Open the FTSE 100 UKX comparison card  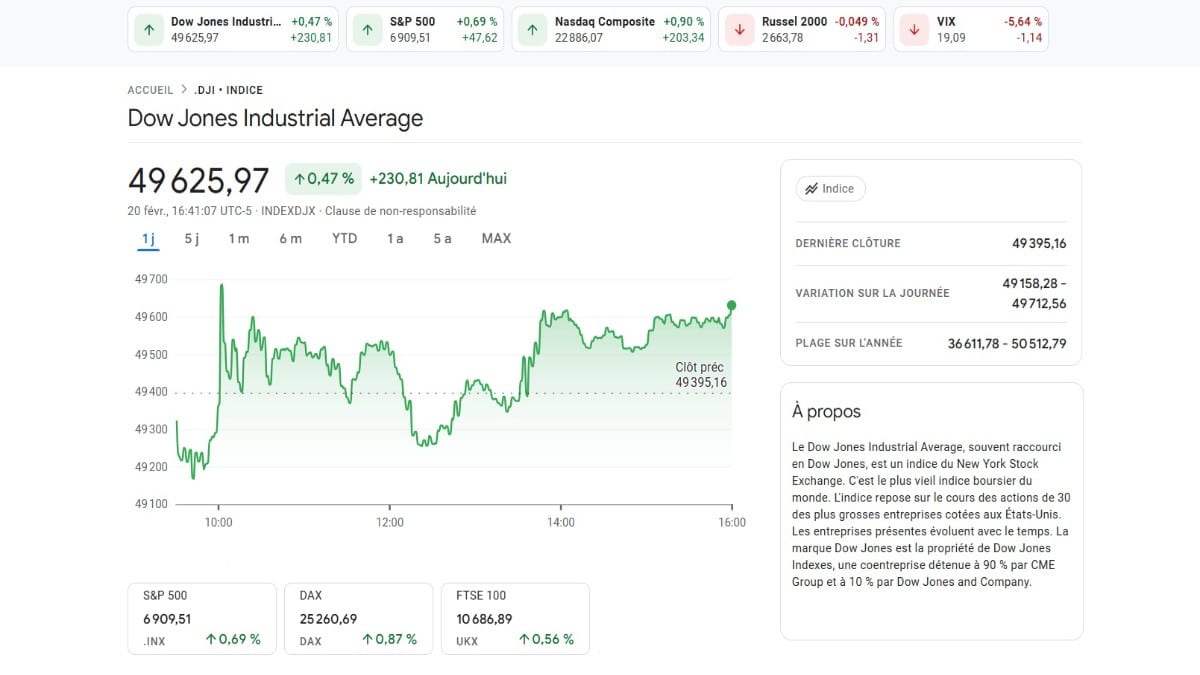coord(515,619)
